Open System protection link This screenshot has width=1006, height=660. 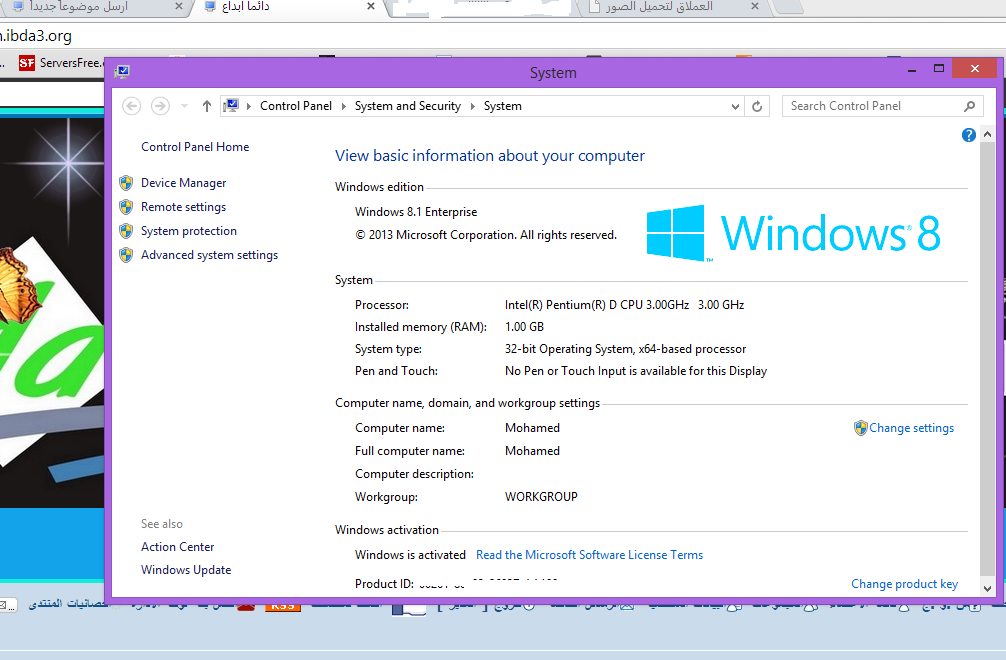pyautogui.click(x=189, y=231)
